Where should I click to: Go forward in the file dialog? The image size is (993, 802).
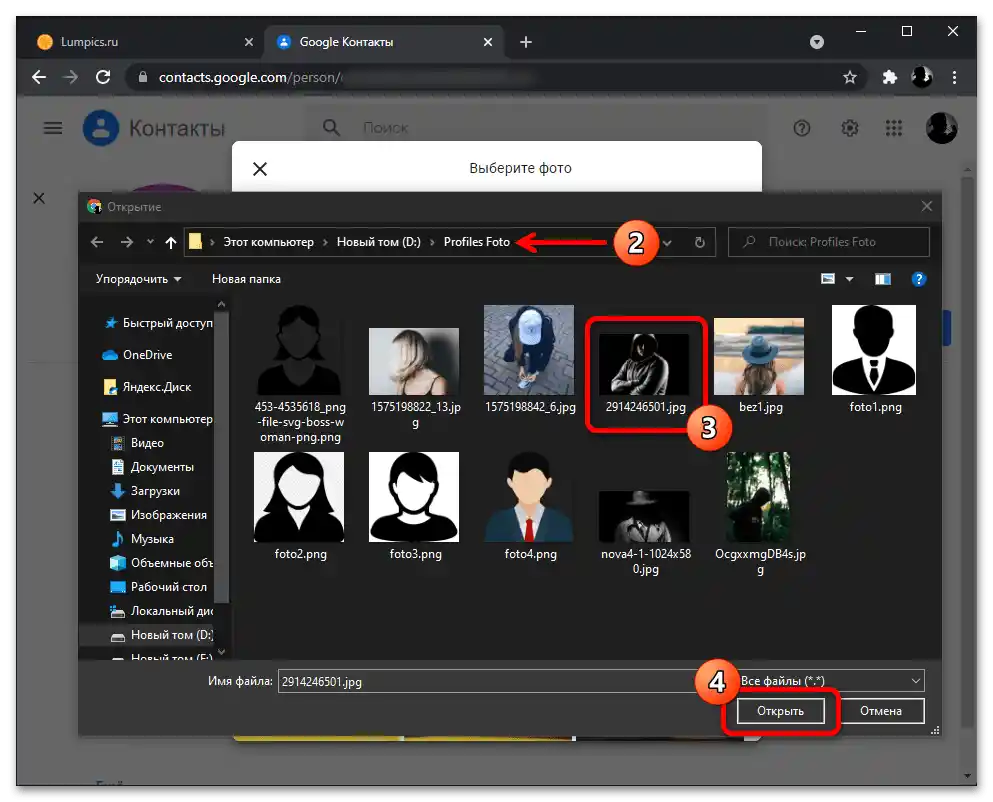point(127,242)
